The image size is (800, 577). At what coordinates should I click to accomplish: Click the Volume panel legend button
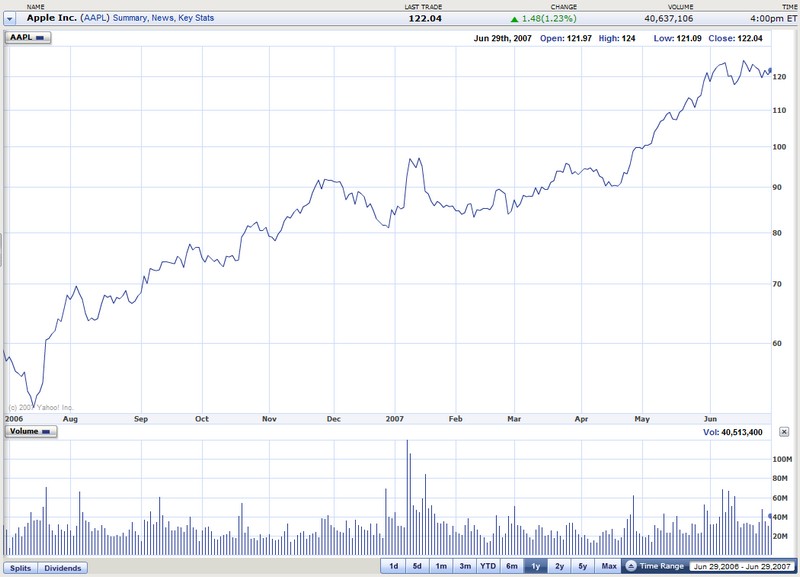(31, 432)
